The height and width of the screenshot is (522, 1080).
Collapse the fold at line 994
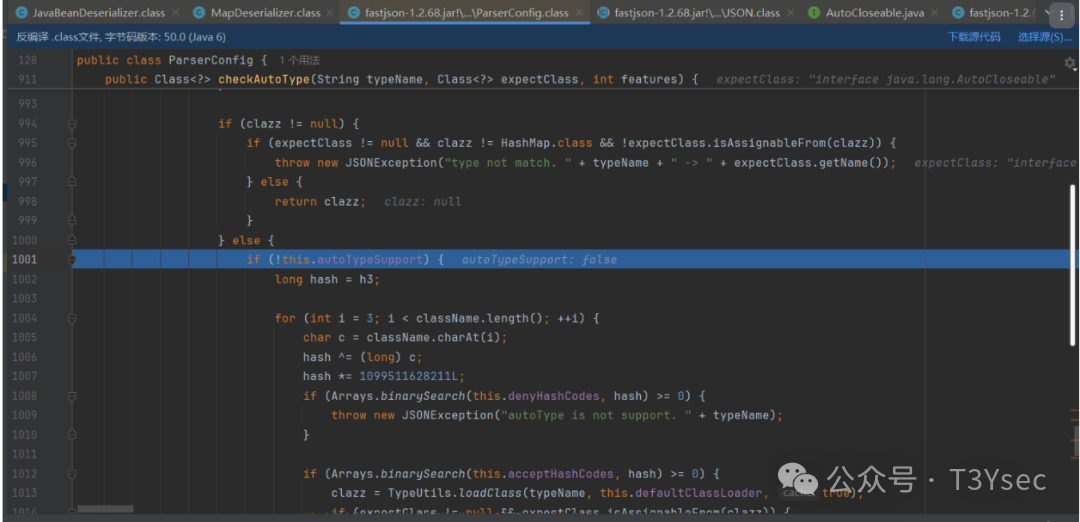[x=72, y=123]
